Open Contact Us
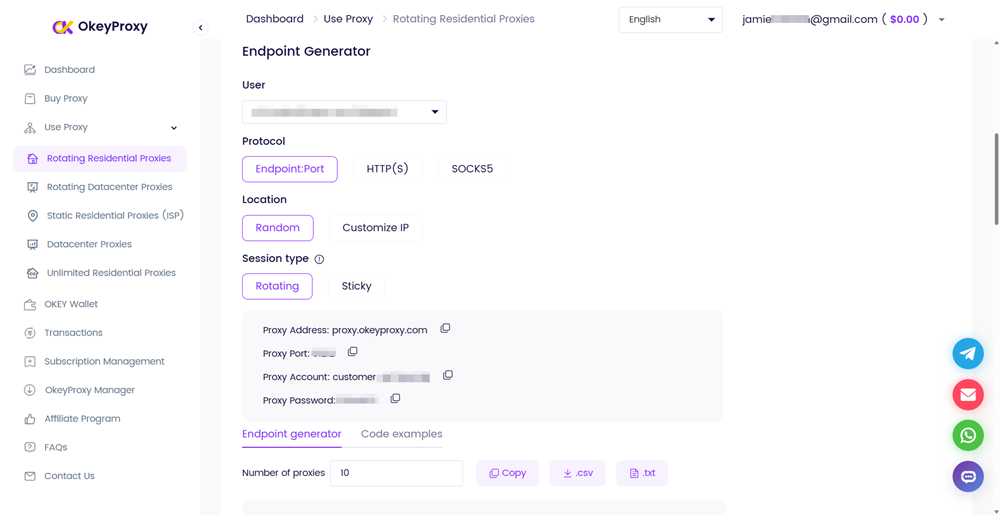Viewport: 1000px width, 515px height. click(70, 476)
